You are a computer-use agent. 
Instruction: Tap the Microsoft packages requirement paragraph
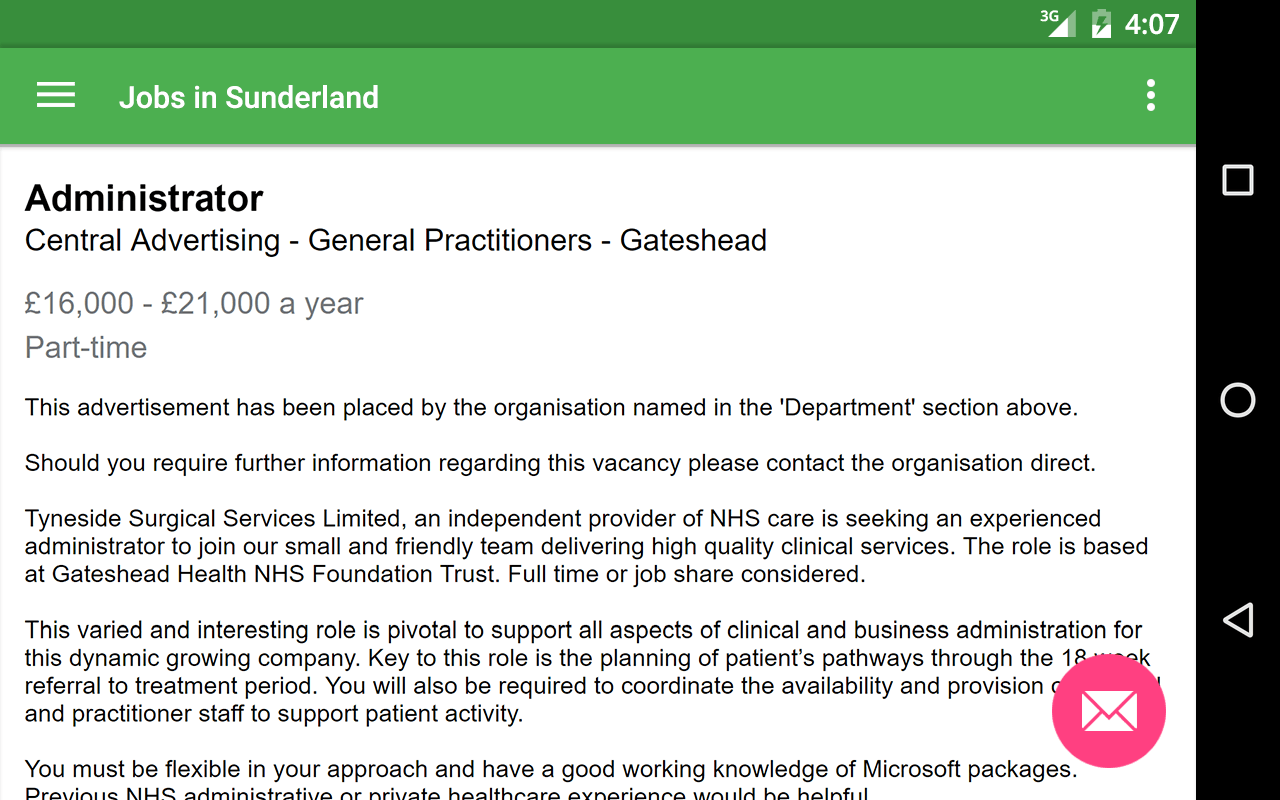tap(550, 770)
